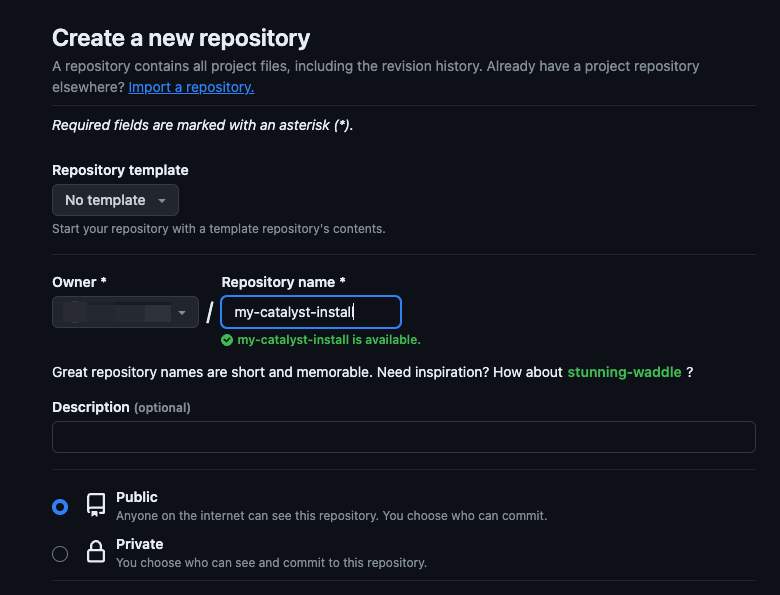Click the Repository name field label
The image size is (780, 595).
coord(283,283)
